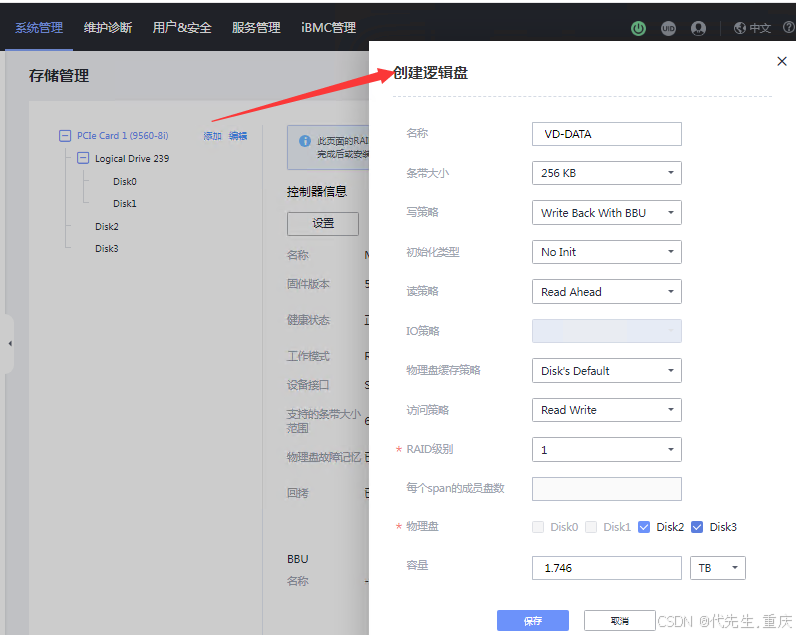The image size is (796, 635).
Task: Select Disk2 in the storage tree
Action: [107, 226]
